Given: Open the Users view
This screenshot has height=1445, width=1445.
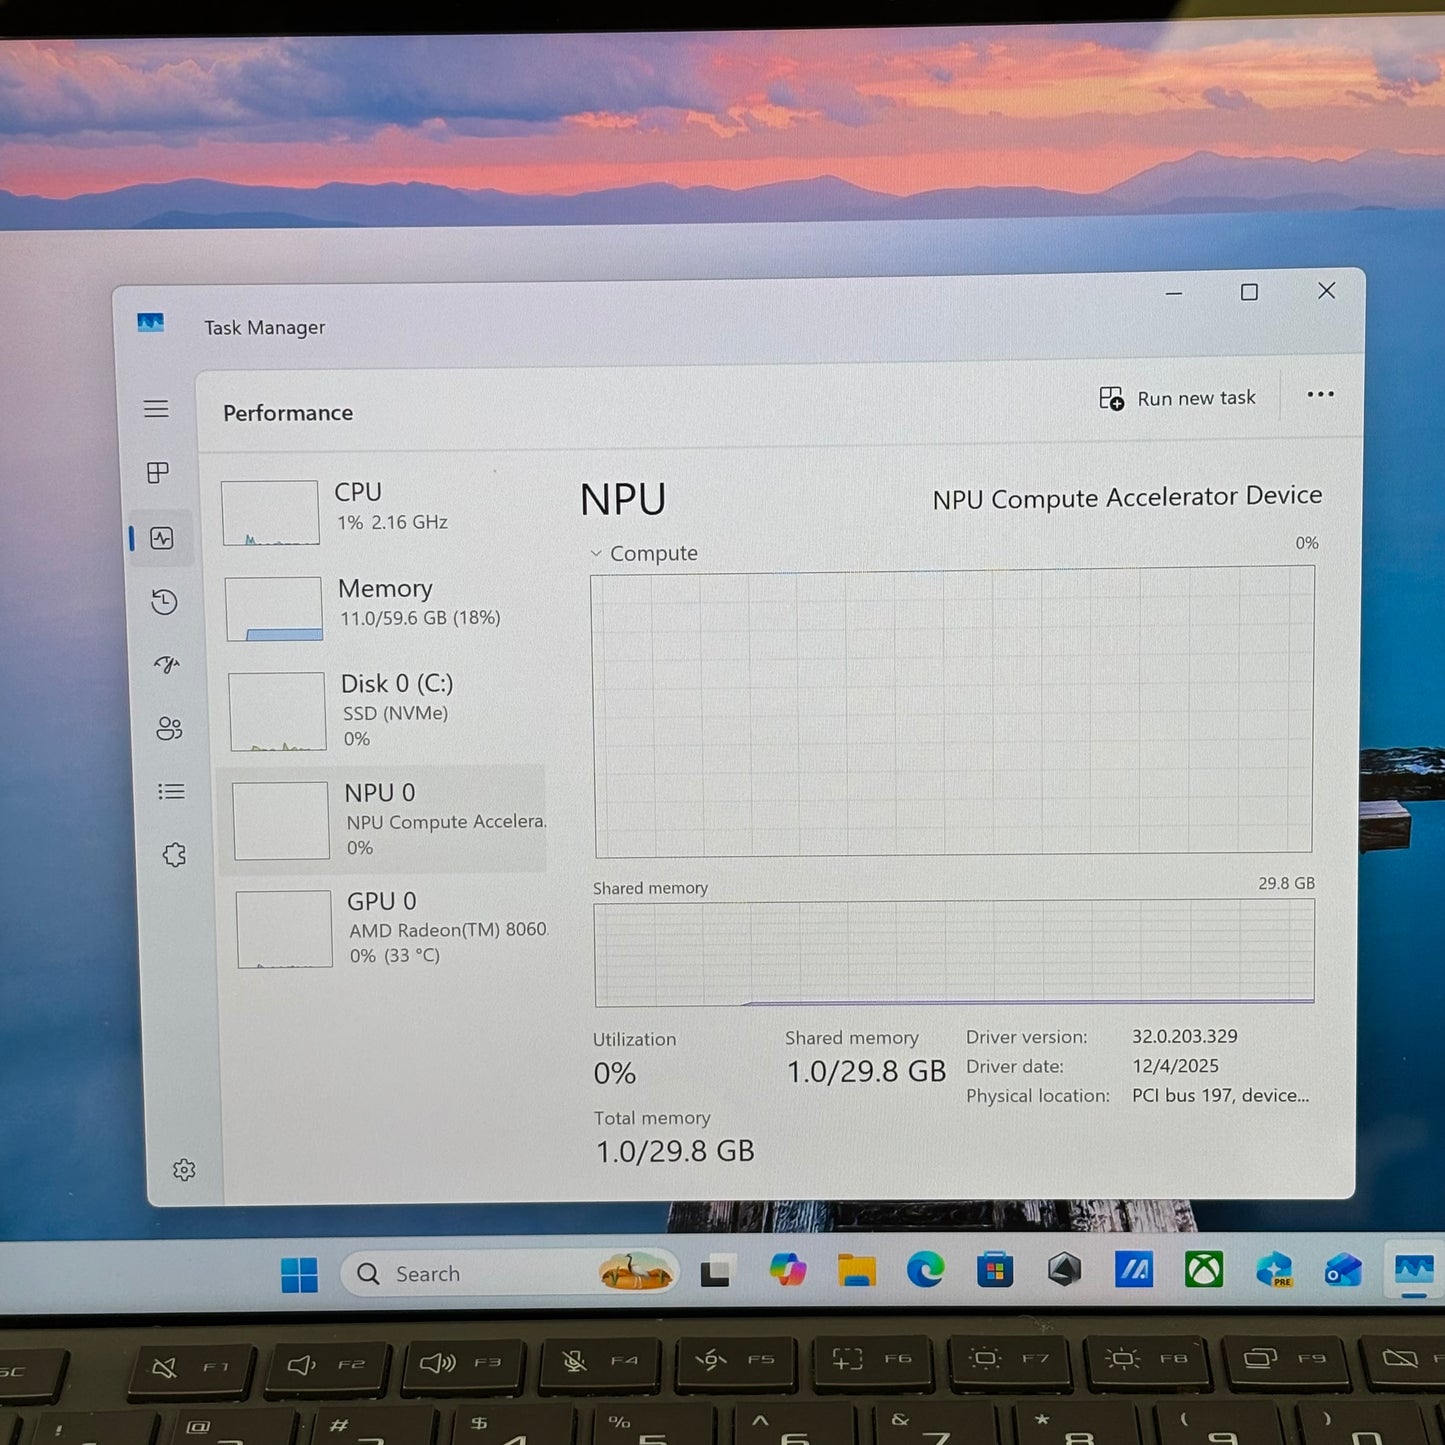Looking at the screenshot, I should (168, 729).
